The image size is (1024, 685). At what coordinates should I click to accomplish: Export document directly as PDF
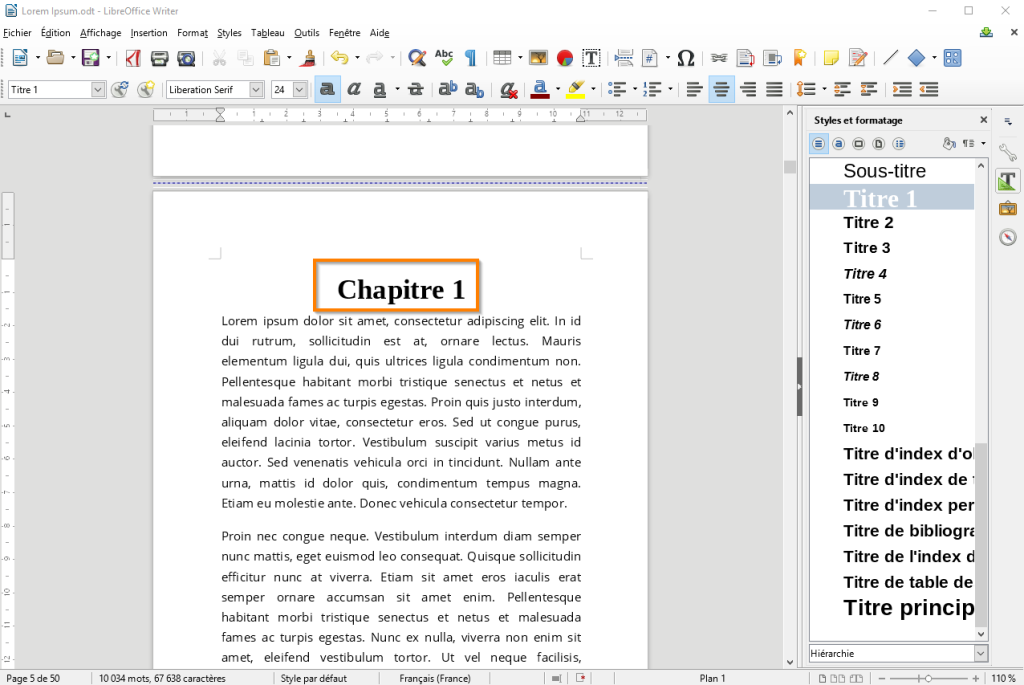pyautogui.click(x=133, y=58)
